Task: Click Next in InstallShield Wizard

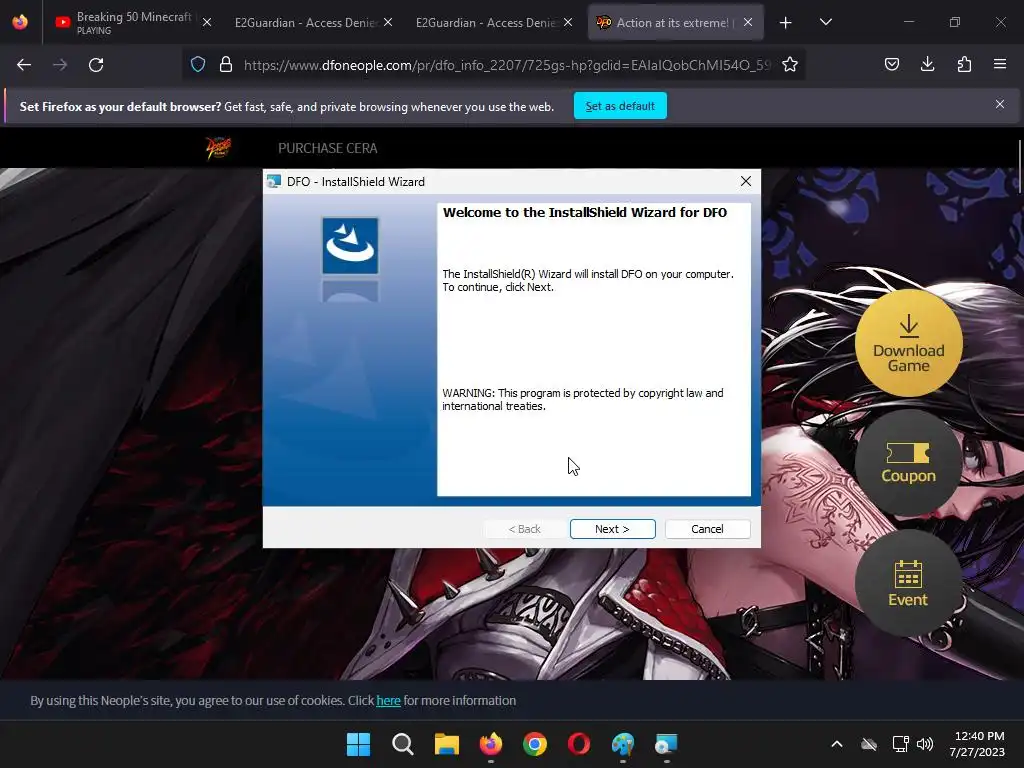Action: (612, 529)
